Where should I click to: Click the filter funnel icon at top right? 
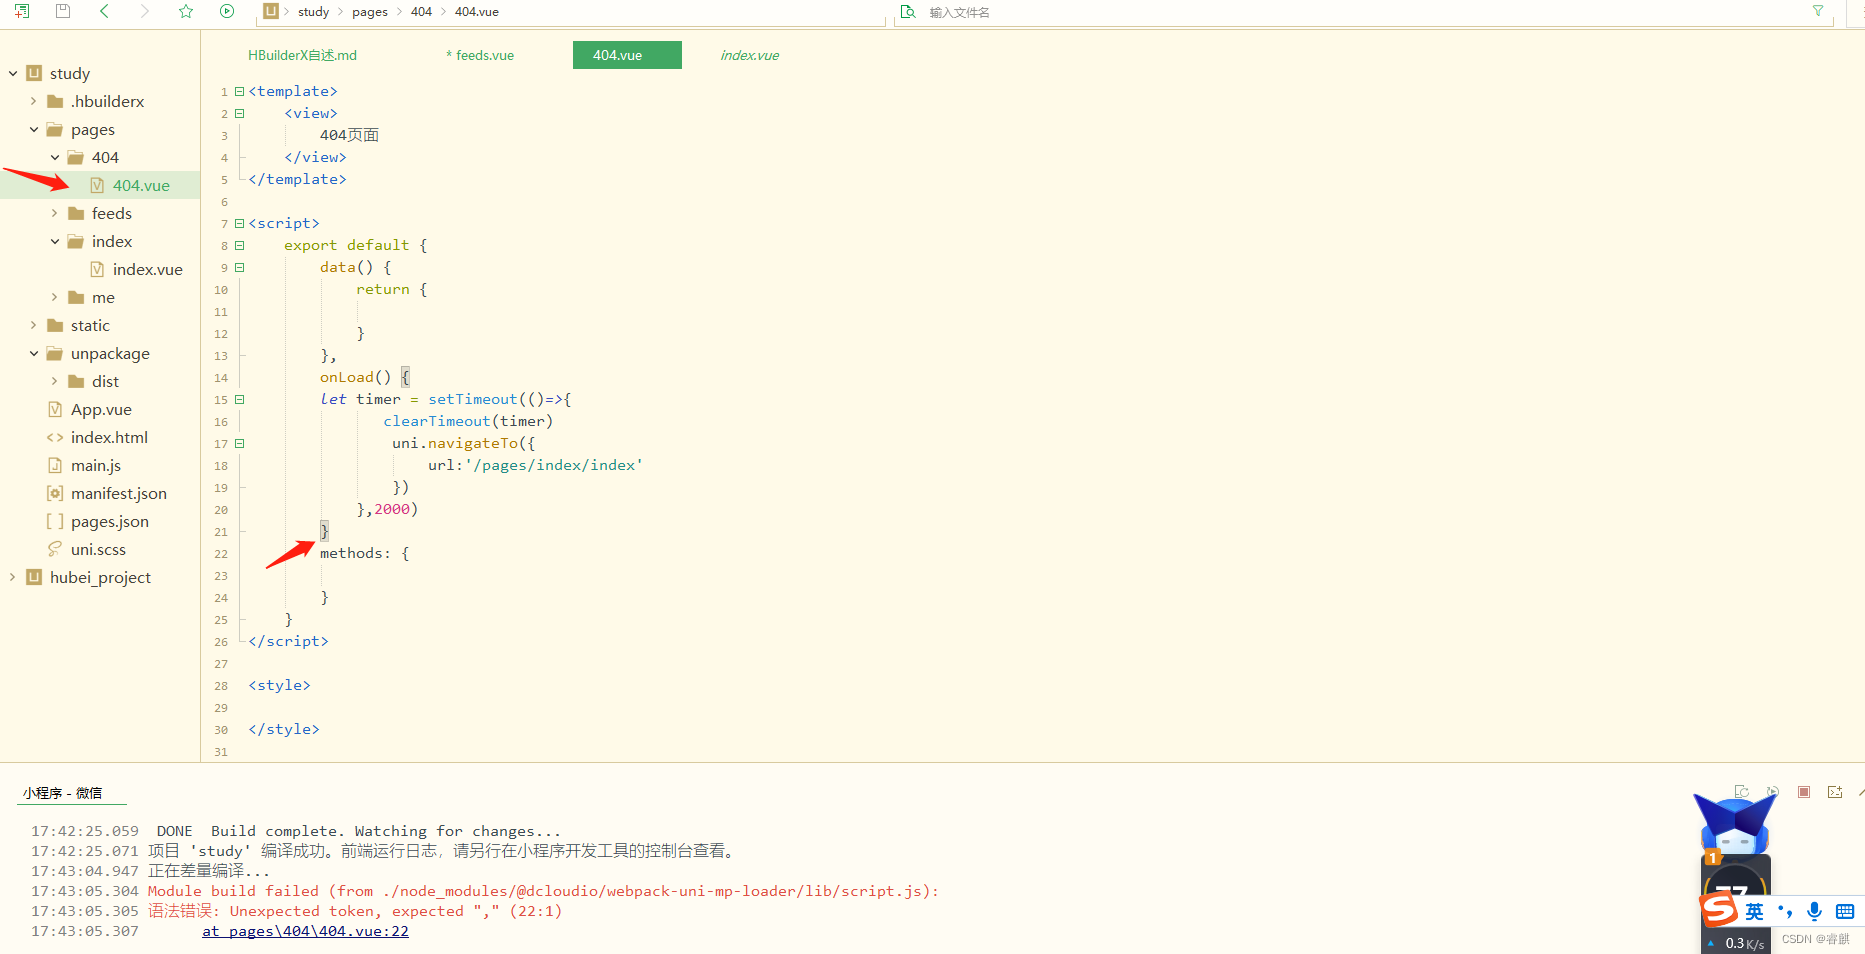coord(1818,11)
